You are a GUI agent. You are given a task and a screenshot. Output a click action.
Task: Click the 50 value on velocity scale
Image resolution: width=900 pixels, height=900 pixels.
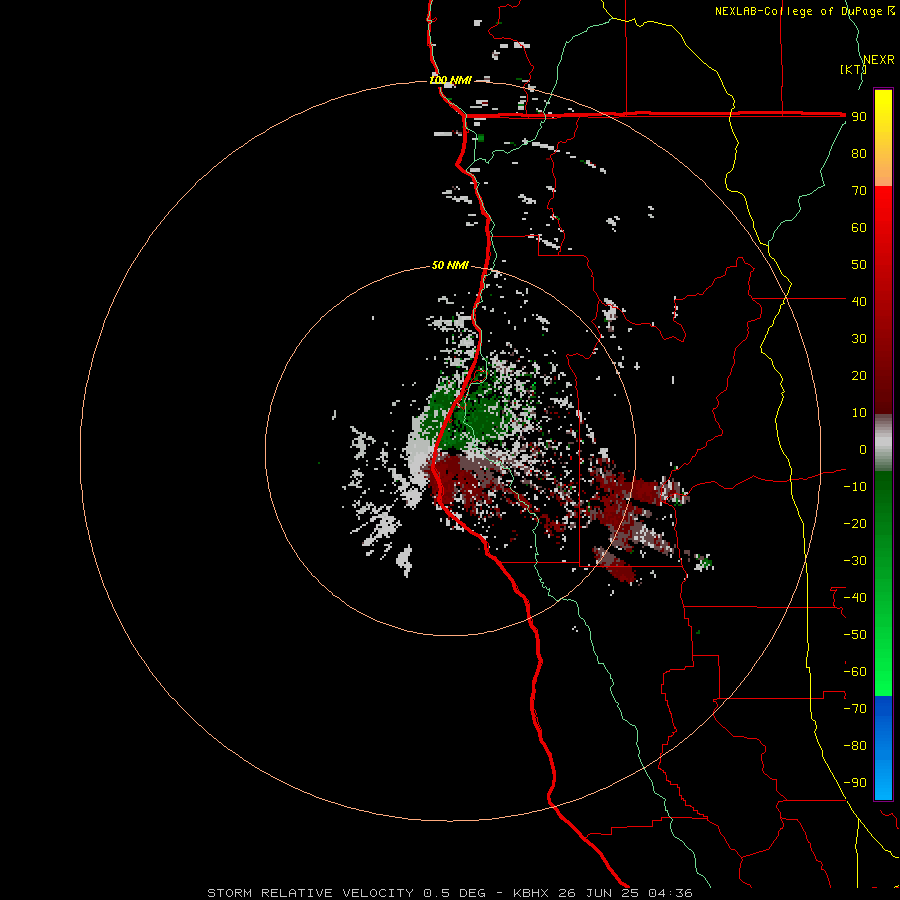point(859,265)
